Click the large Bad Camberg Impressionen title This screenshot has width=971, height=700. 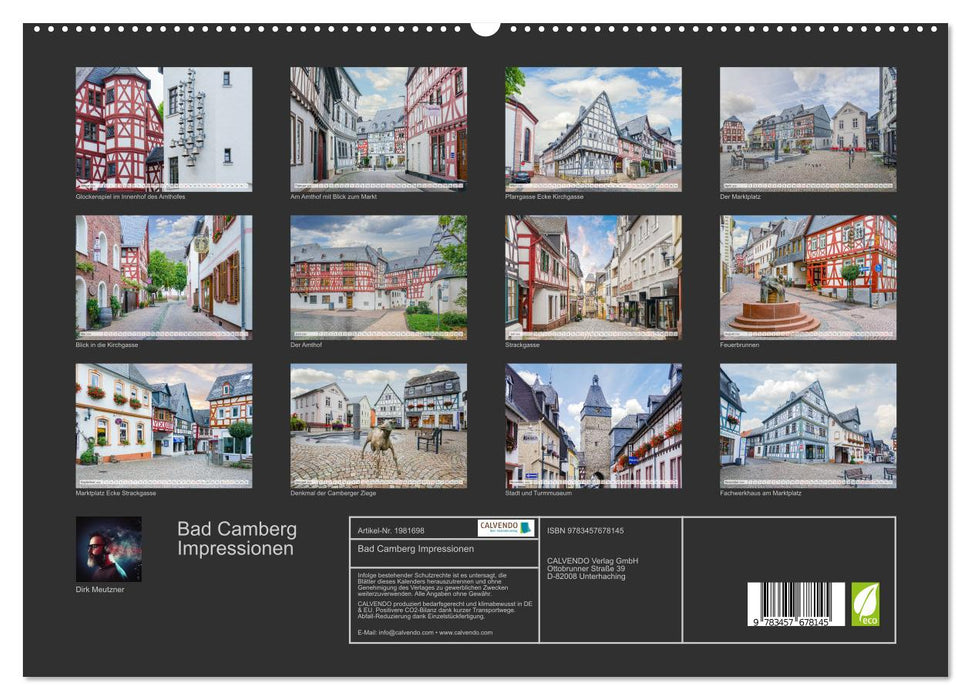point(237,539)
